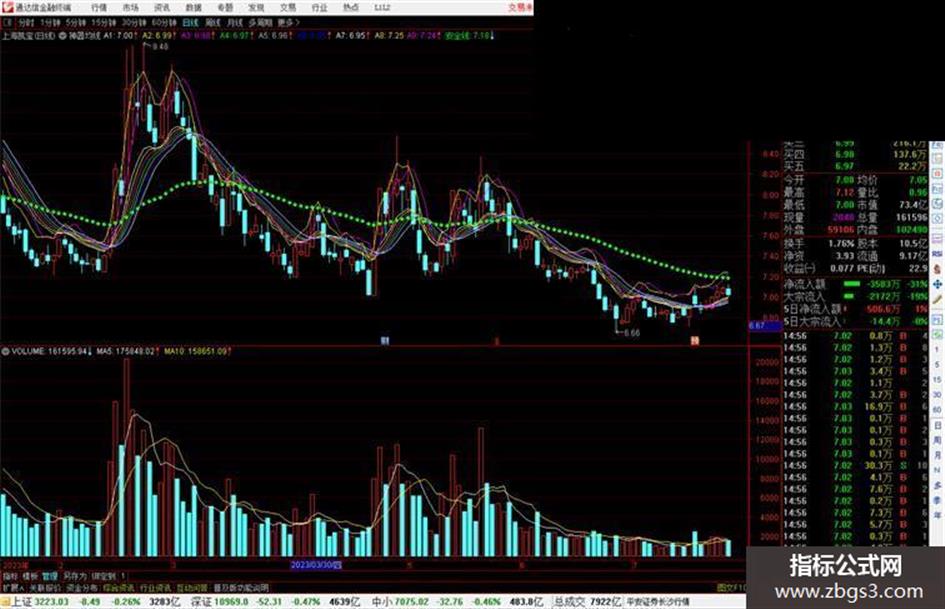Screen dimensions: 945x609
Task: Click the 模板 tab at chart bottom
Action: [x=30, y=576]
